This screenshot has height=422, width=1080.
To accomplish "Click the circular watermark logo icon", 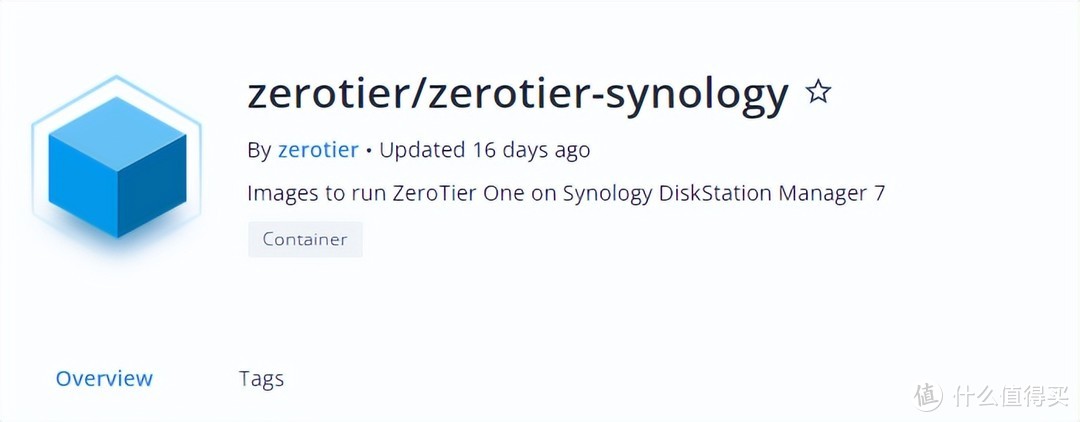I will coord(929,396).
